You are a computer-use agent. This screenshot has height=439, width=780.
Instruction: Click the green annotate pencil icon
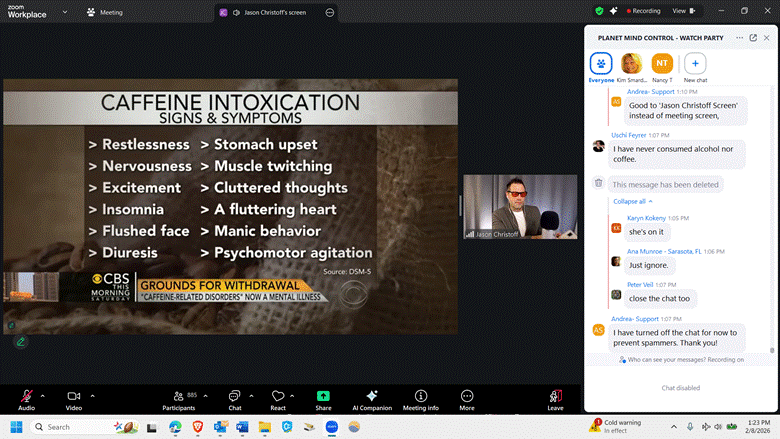(21, 342)
